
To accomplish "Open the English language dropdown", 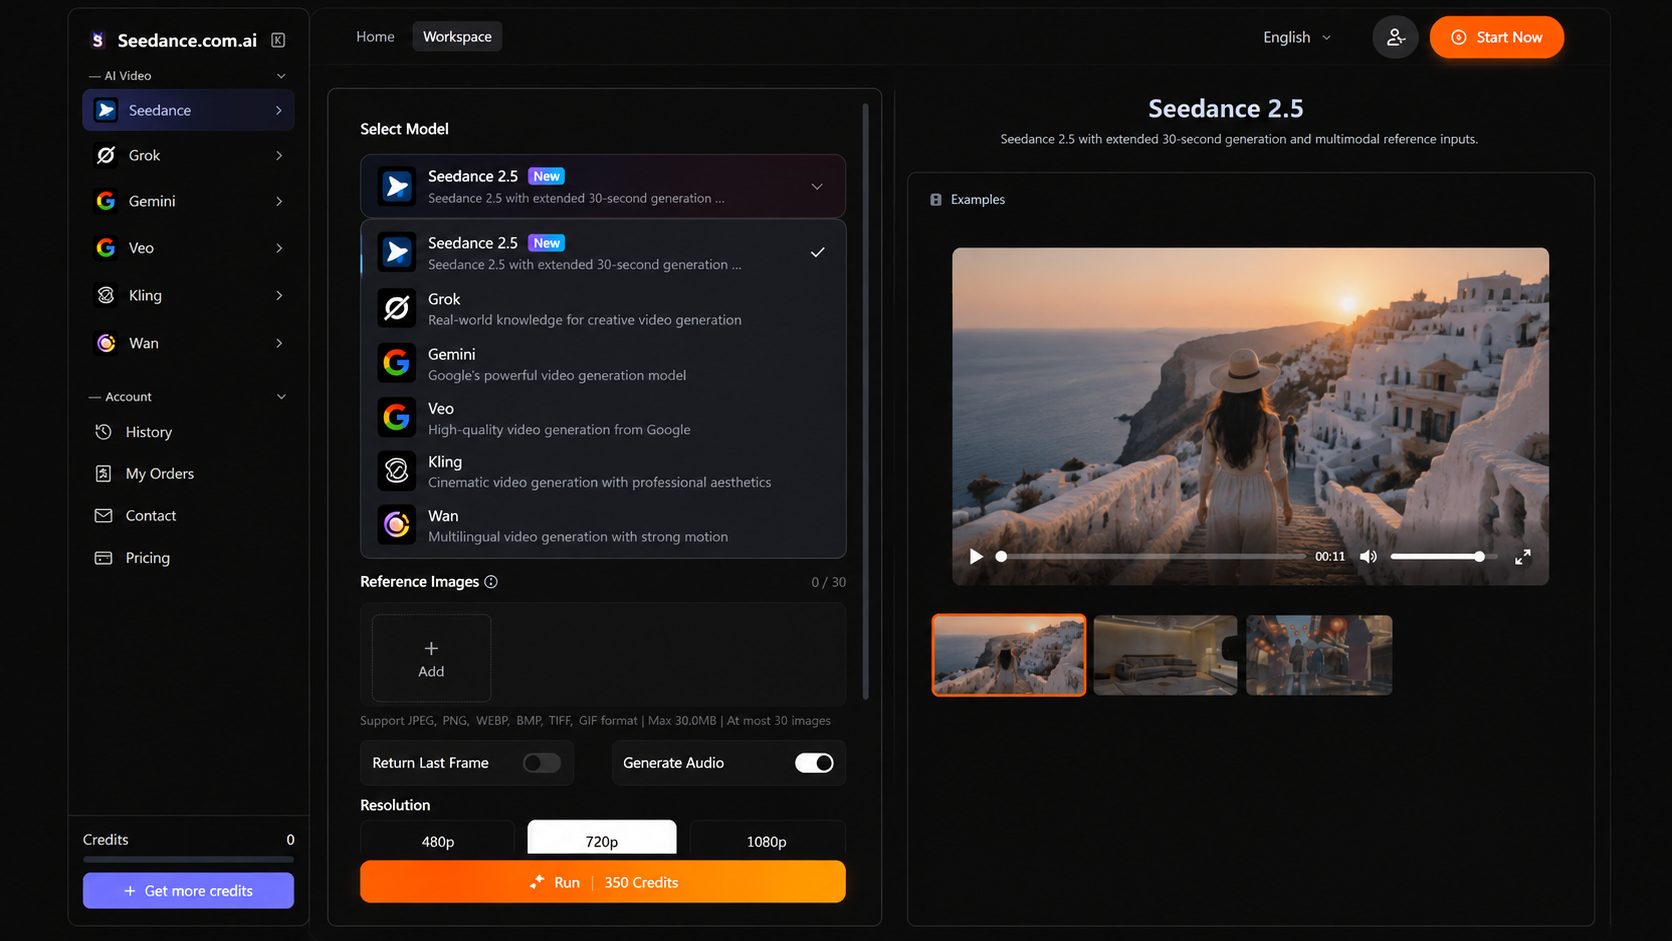I will pos(1297,37).
